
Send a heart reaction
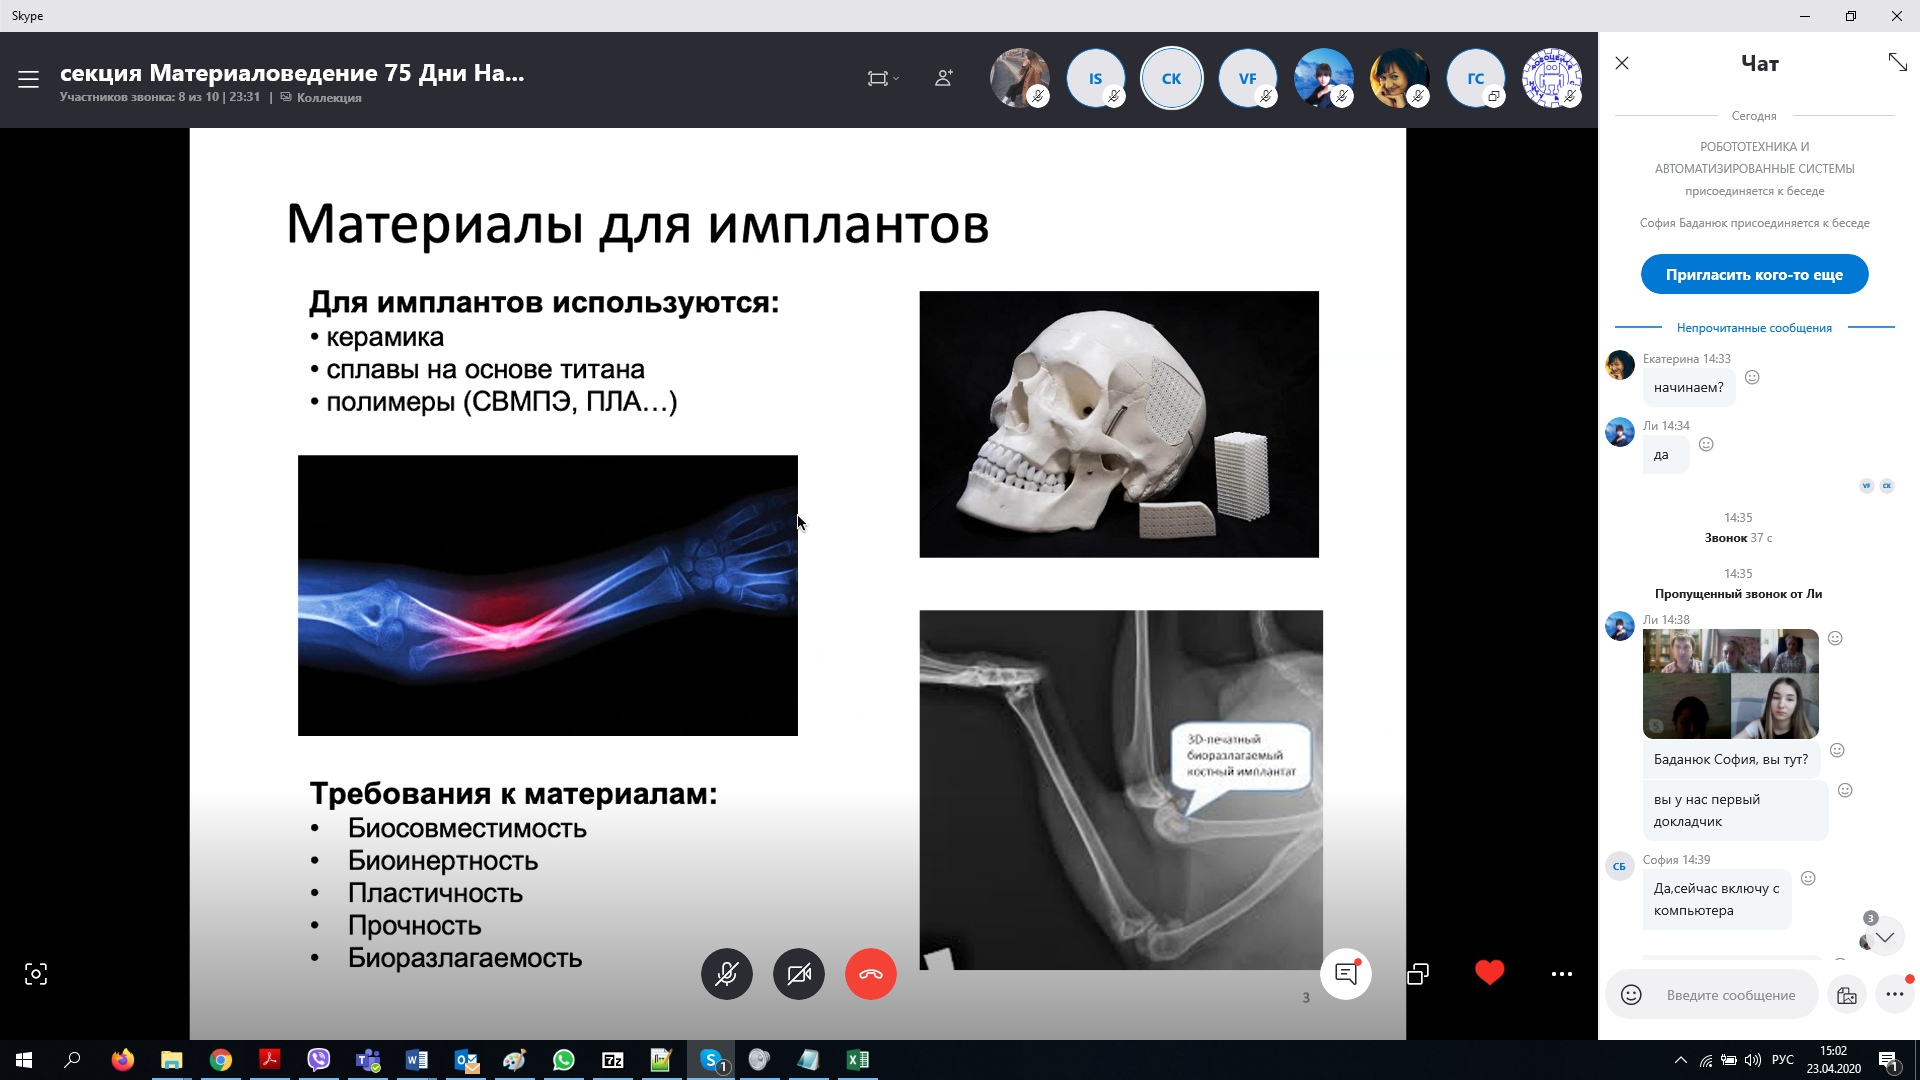point(1489,973)
